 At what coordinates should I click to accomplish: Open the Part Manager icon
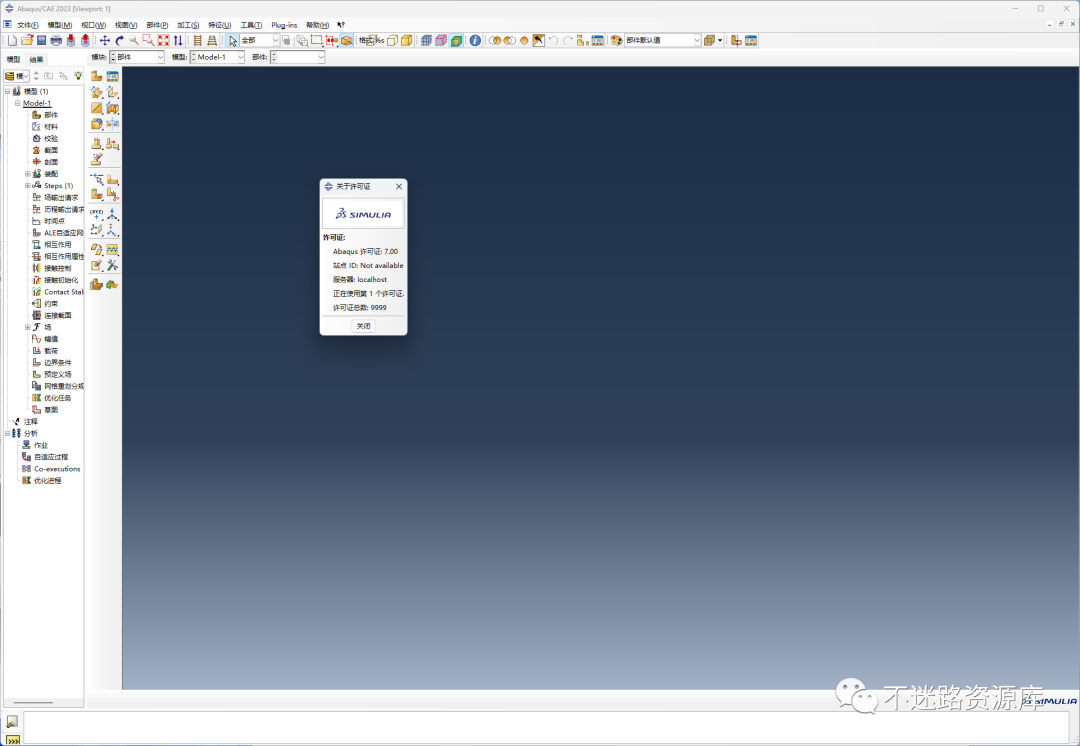pyautogui.click(x=112, y=76)
